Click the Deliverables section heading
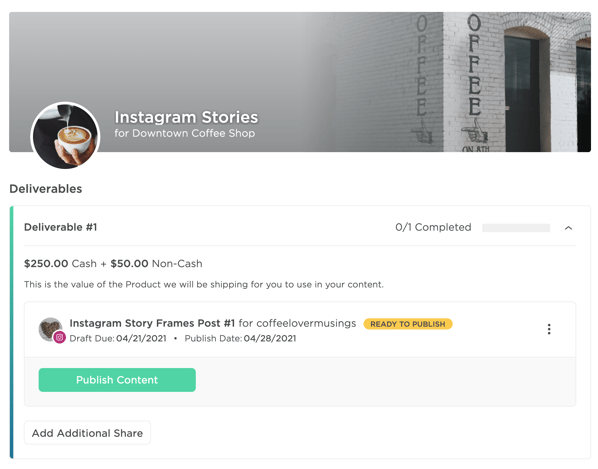This screenshot has width=598, height=469. coord(46,189)
